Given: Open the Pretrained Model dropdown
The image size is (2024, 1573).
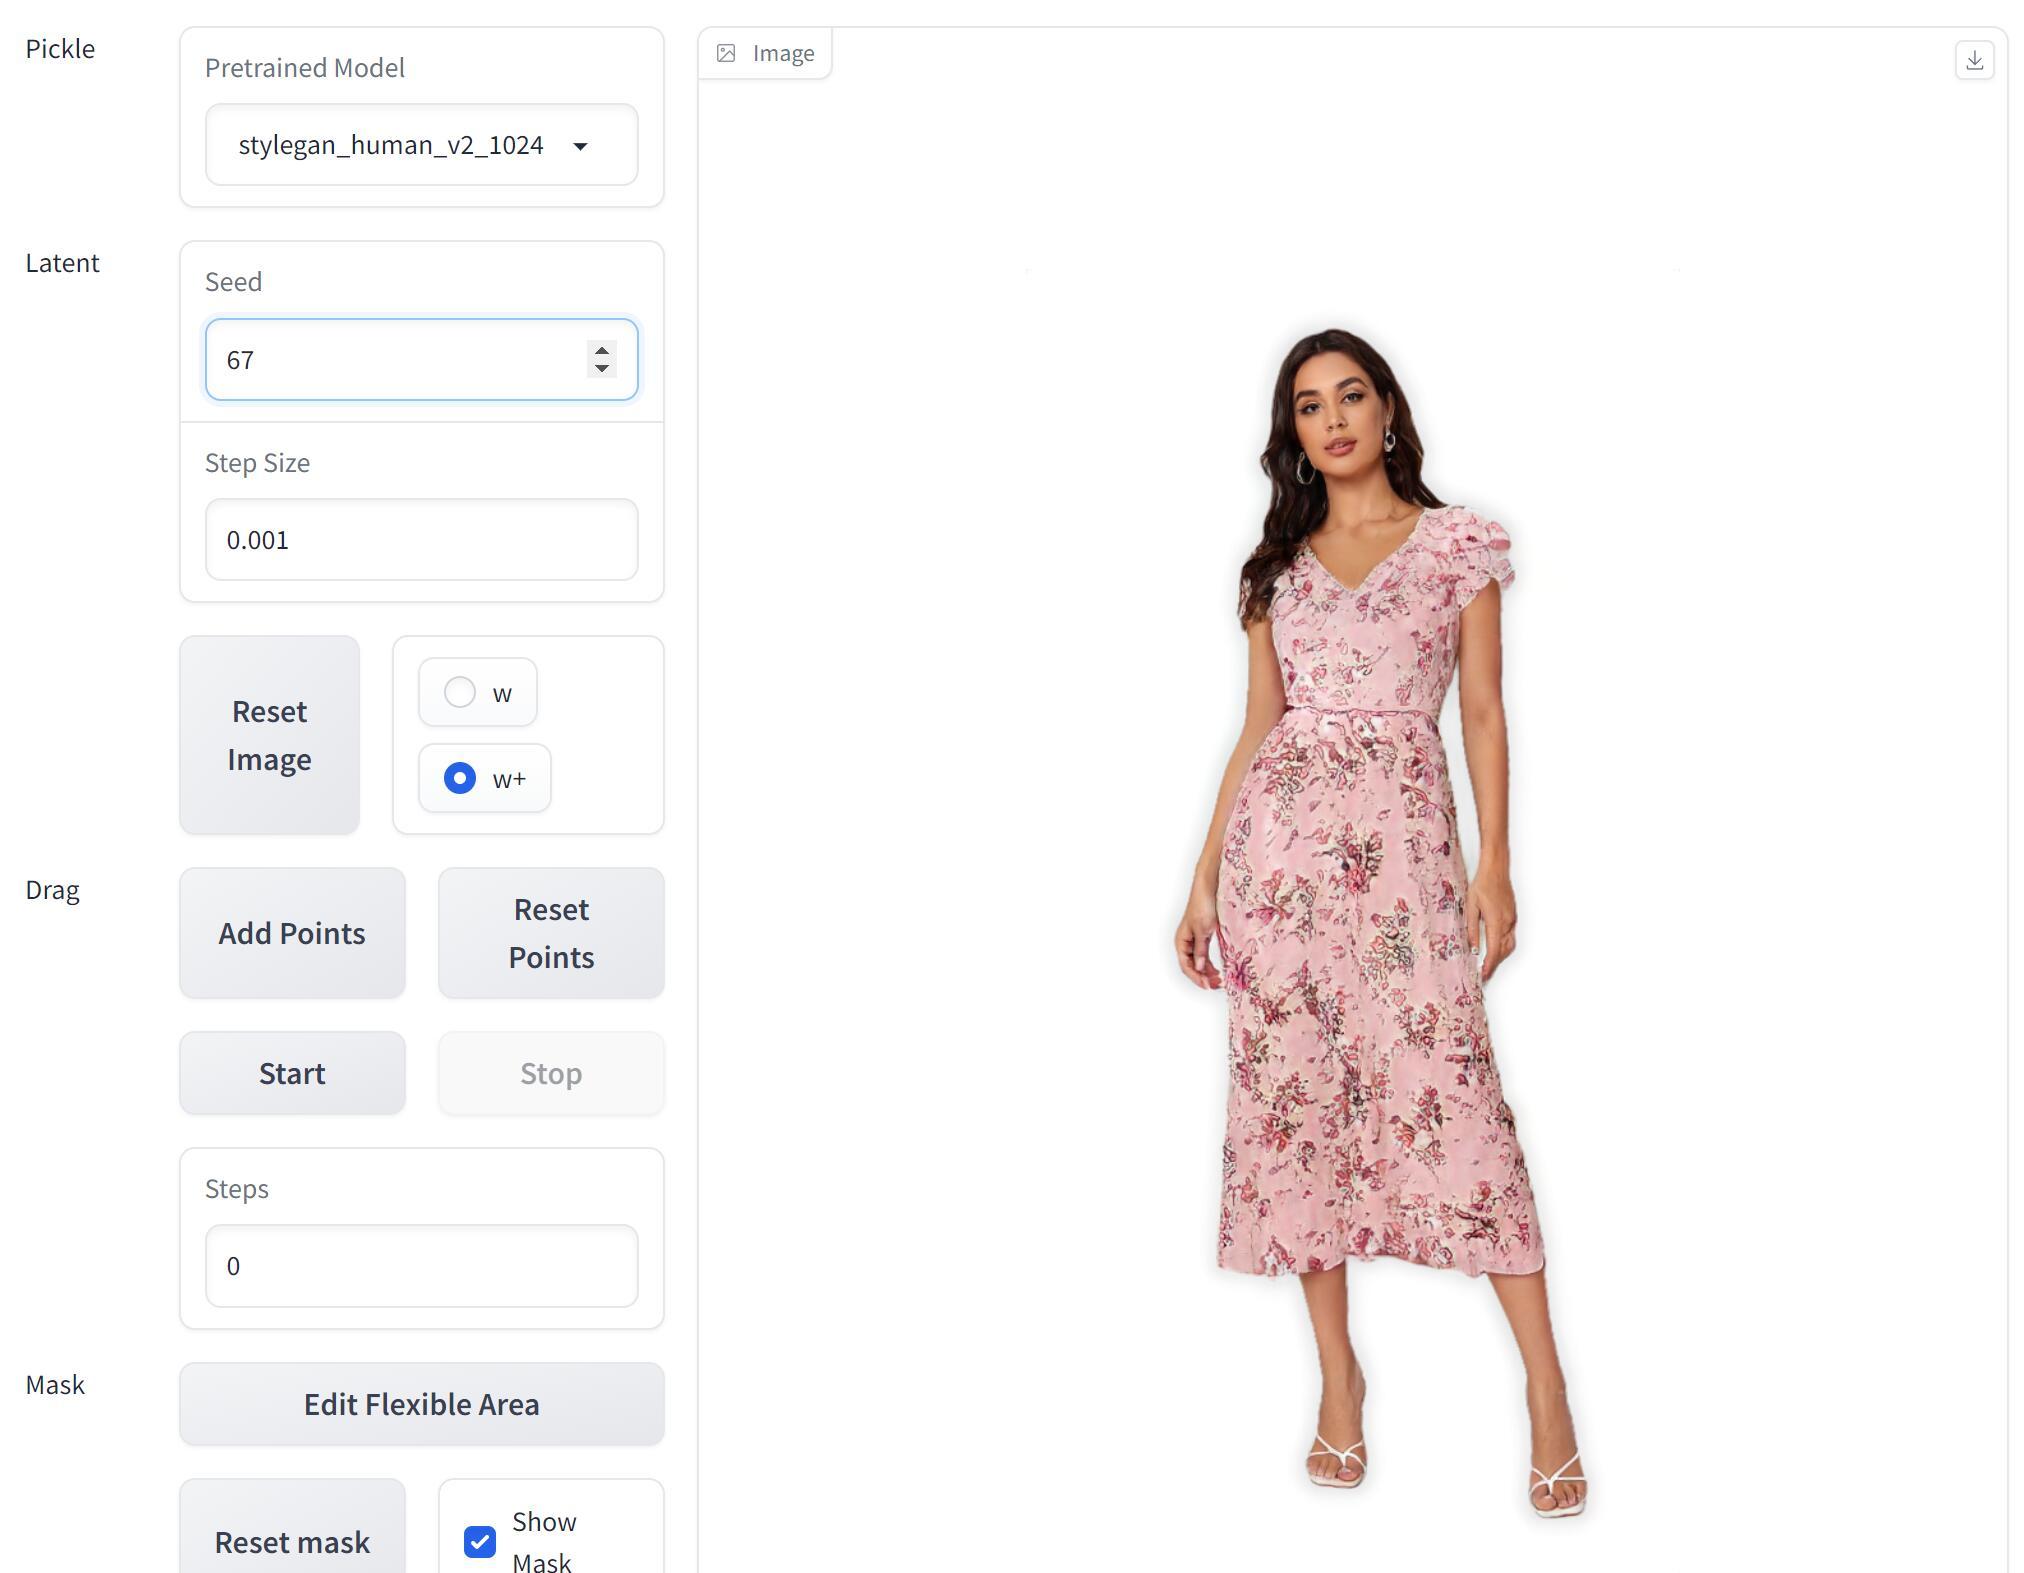Looking at the screenshot, I should [x=421, y=145].
